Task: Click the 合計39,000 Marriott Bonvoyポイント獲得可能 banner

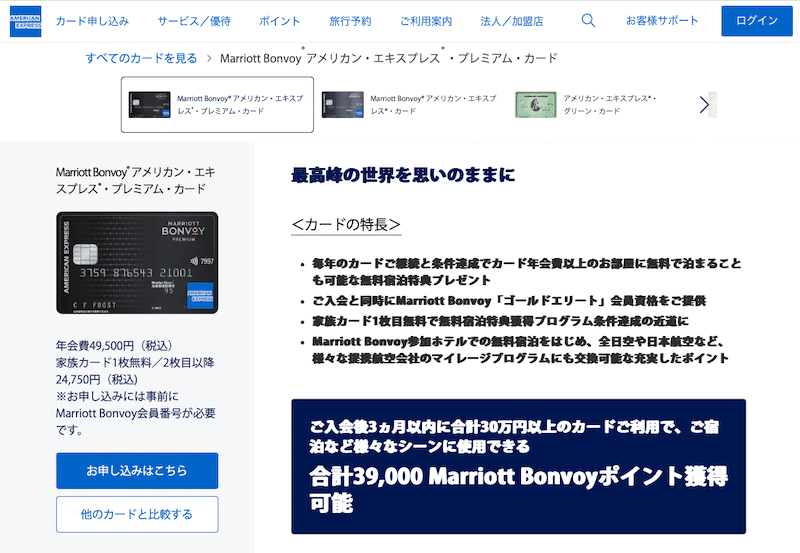Action: tap(518, 467)
